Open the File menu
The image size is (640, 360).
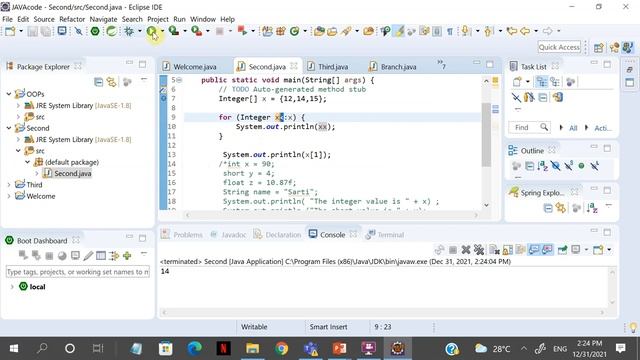(7, 19)
